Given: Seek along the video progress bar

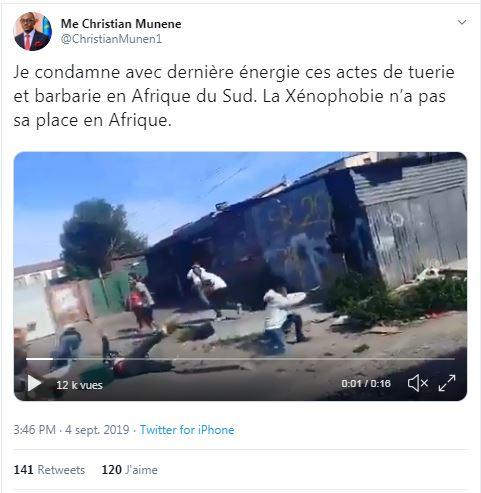Looking at the screenshot, I should point(240,359).
